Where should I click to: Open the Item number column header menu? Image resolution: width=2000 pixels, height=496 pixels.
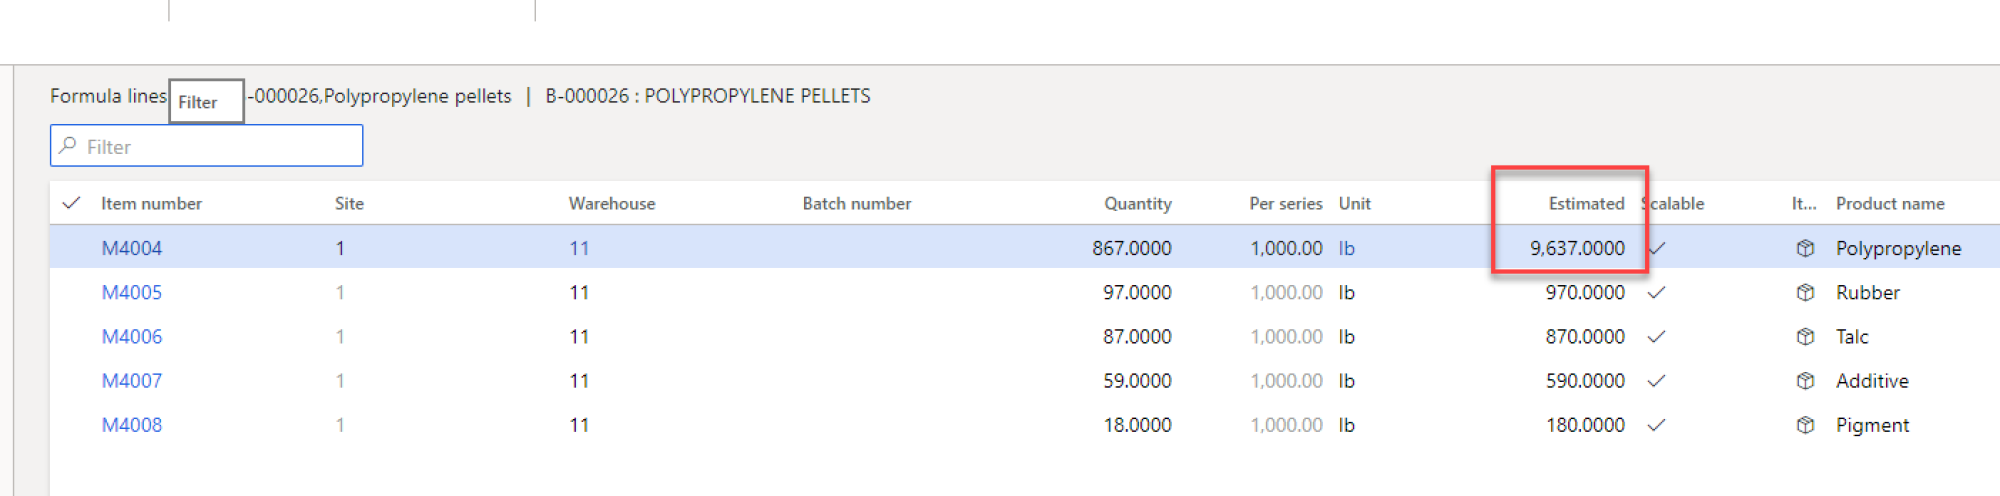[151, 203]
